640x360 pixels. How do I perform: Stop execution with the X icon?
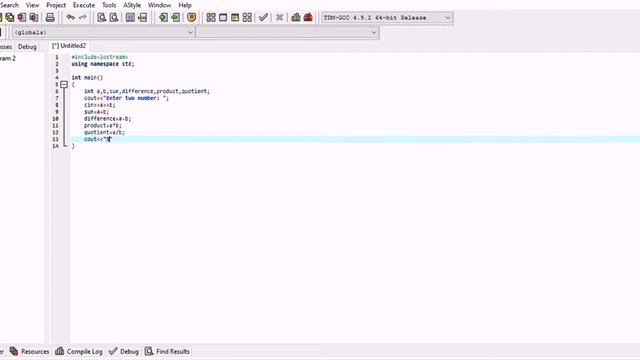pos(280,18)
